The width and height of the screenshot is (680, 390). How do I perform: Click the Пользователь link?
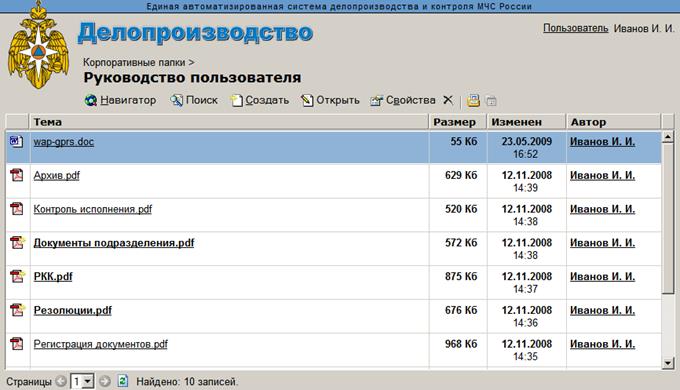576,28
